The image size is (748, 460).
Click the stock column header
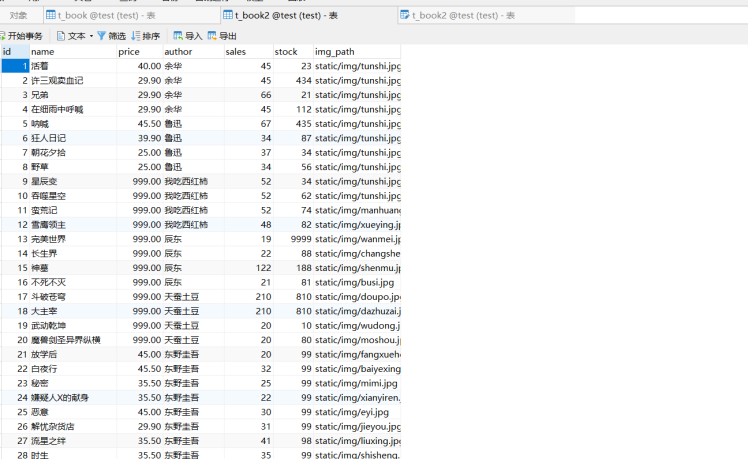point(293,52)
